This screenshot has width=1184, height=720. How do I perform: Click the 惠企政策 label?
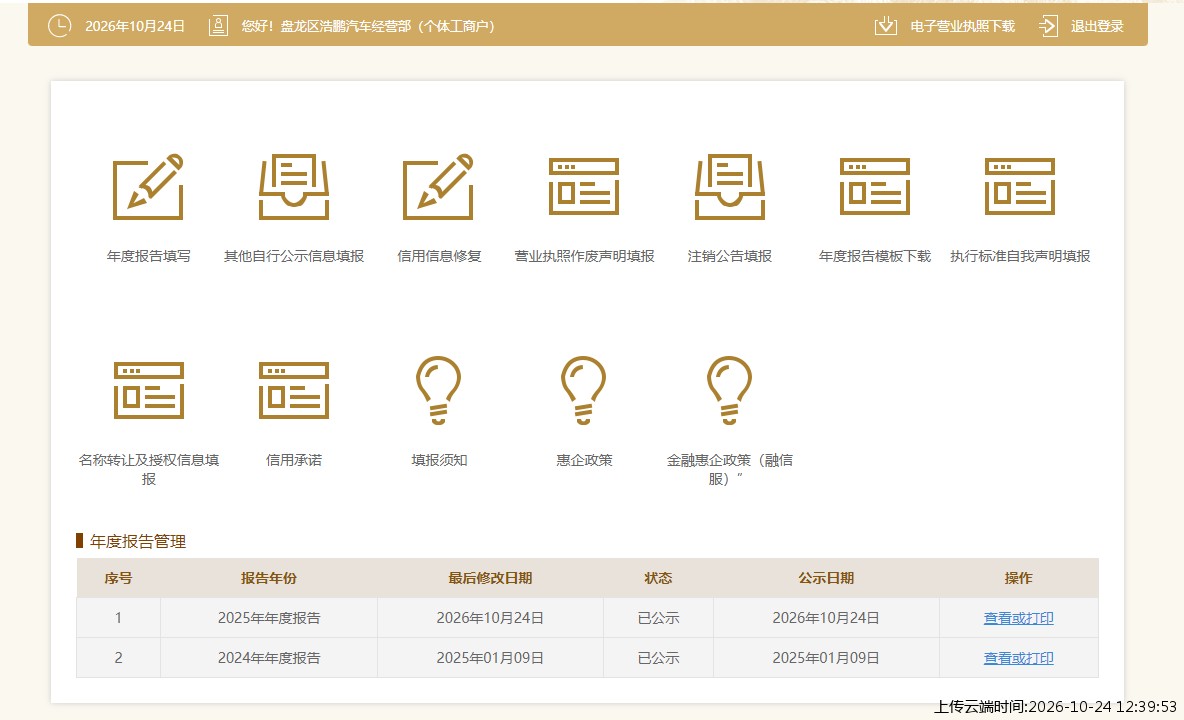click(x=584, y=460)
